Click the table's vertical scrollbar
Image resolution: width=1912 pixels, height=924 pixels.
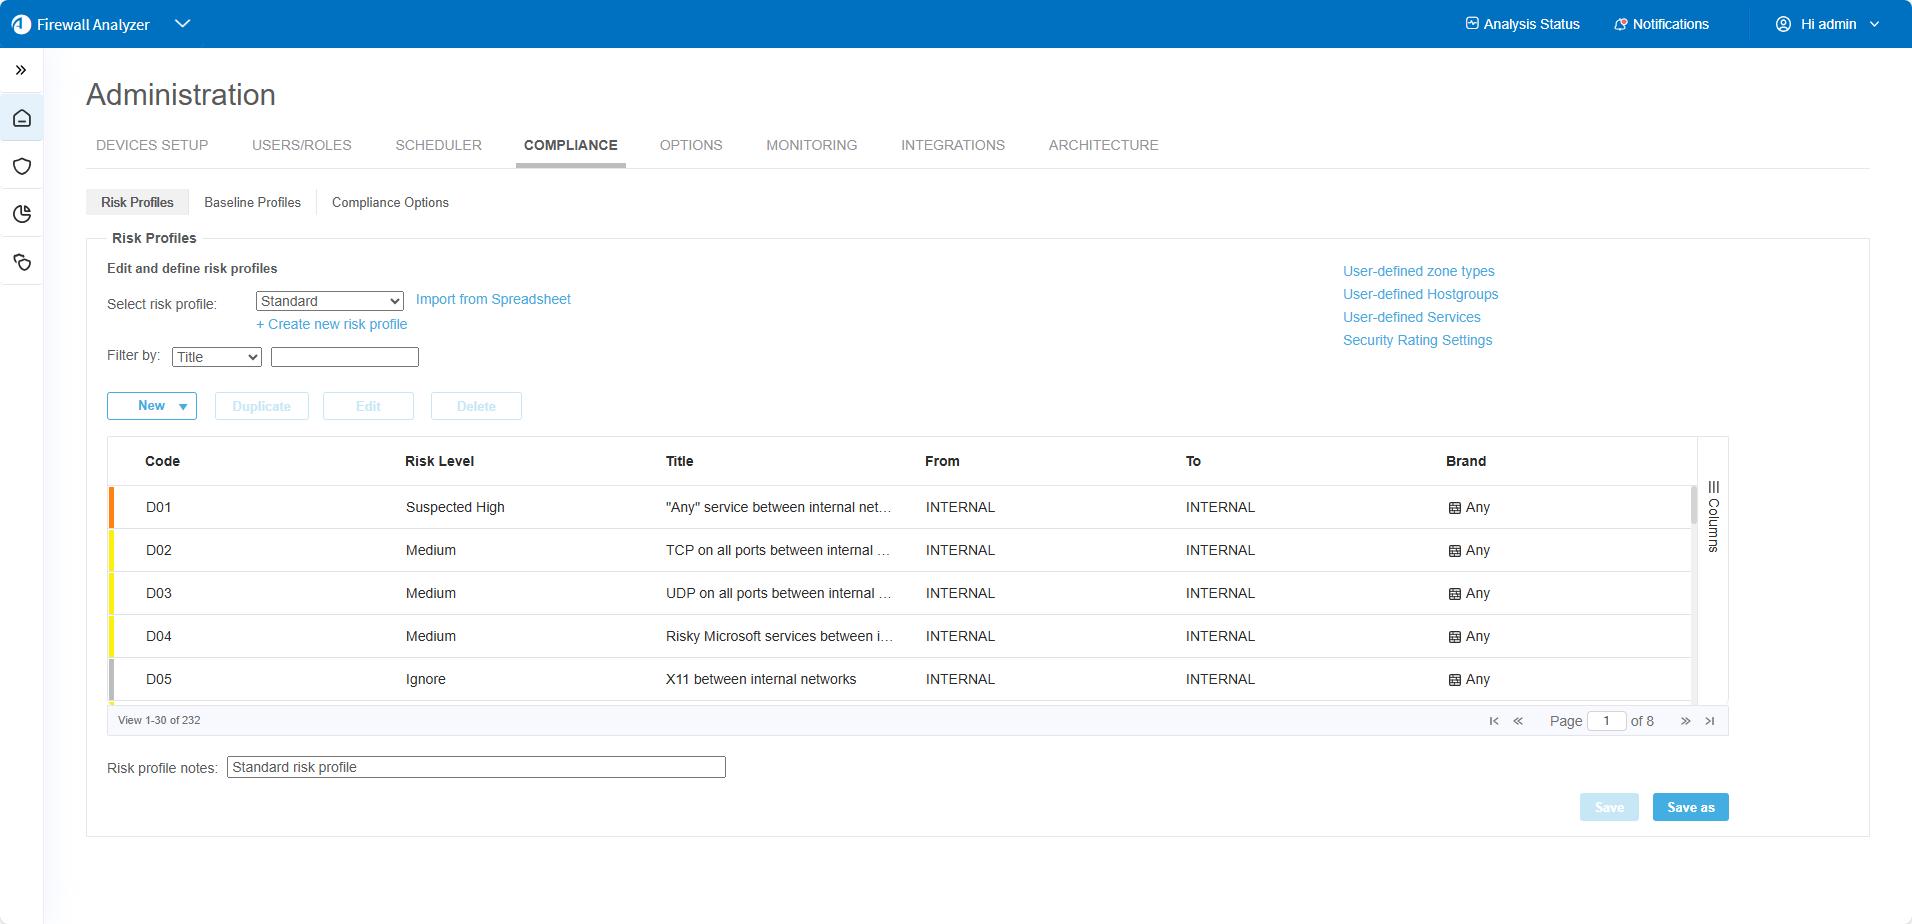[1693, 505]
